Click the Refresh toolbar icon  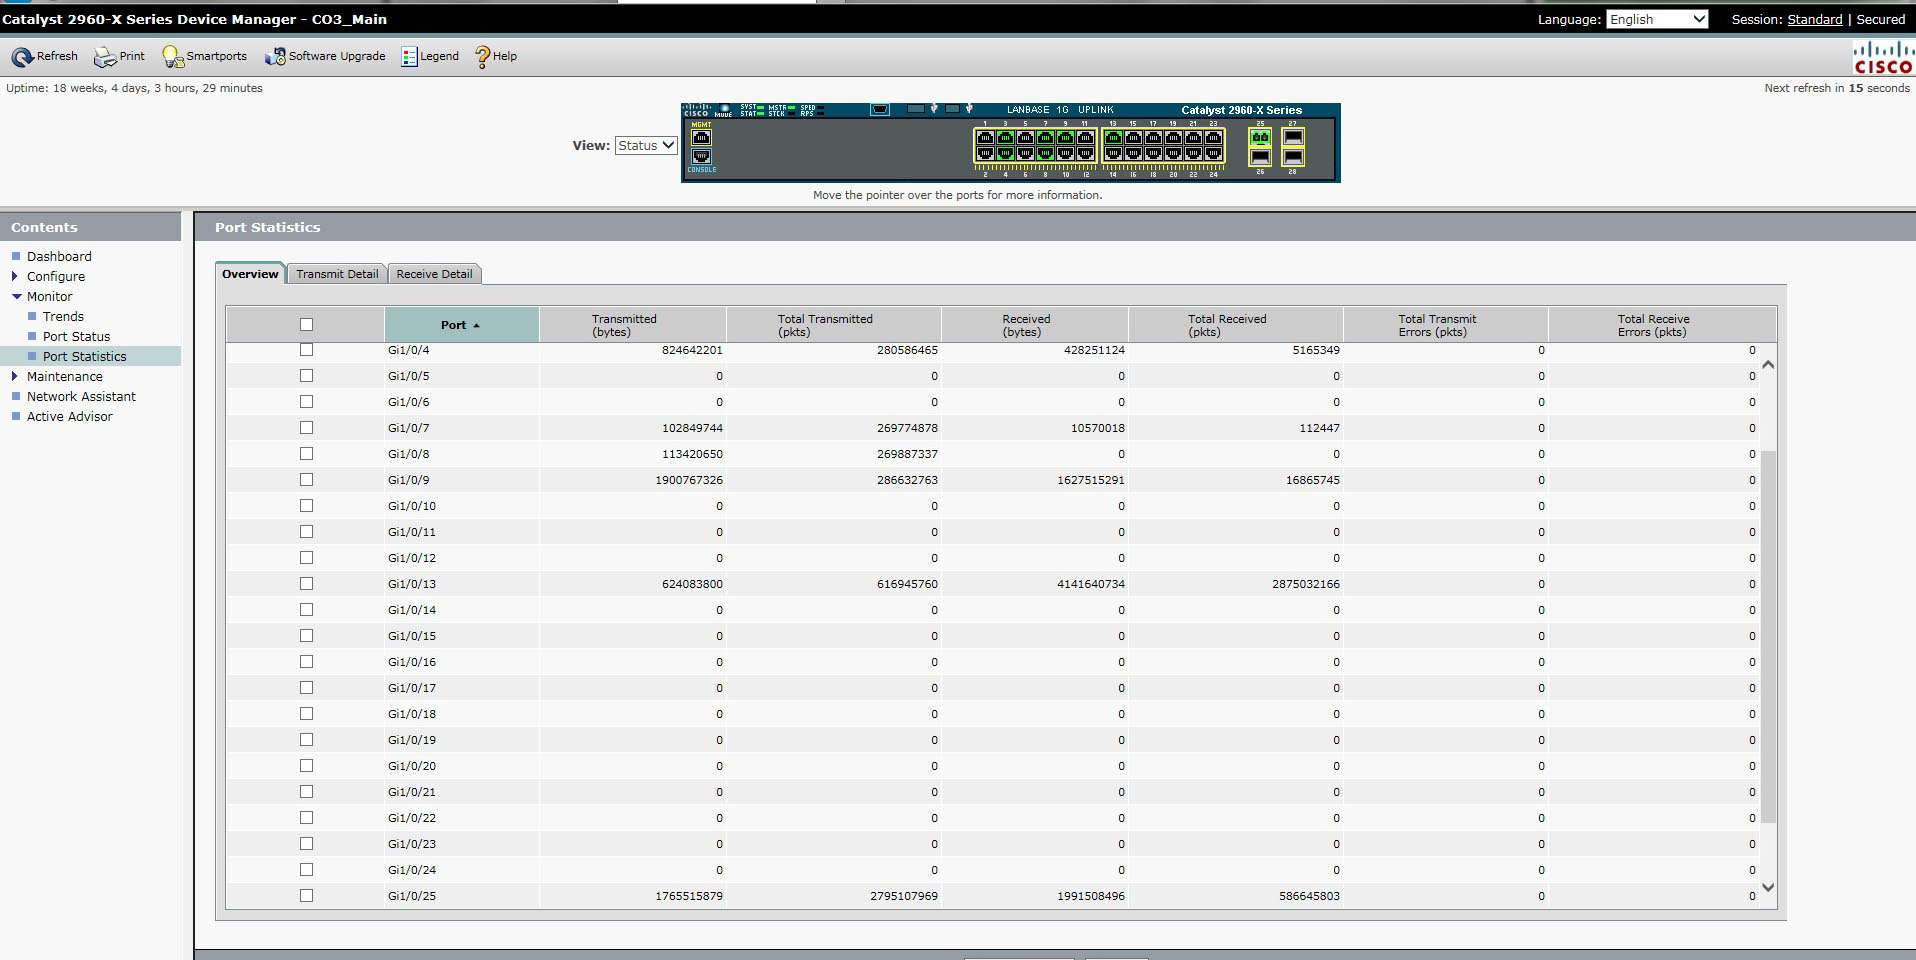pyautogui.click(x=22, y=57)
